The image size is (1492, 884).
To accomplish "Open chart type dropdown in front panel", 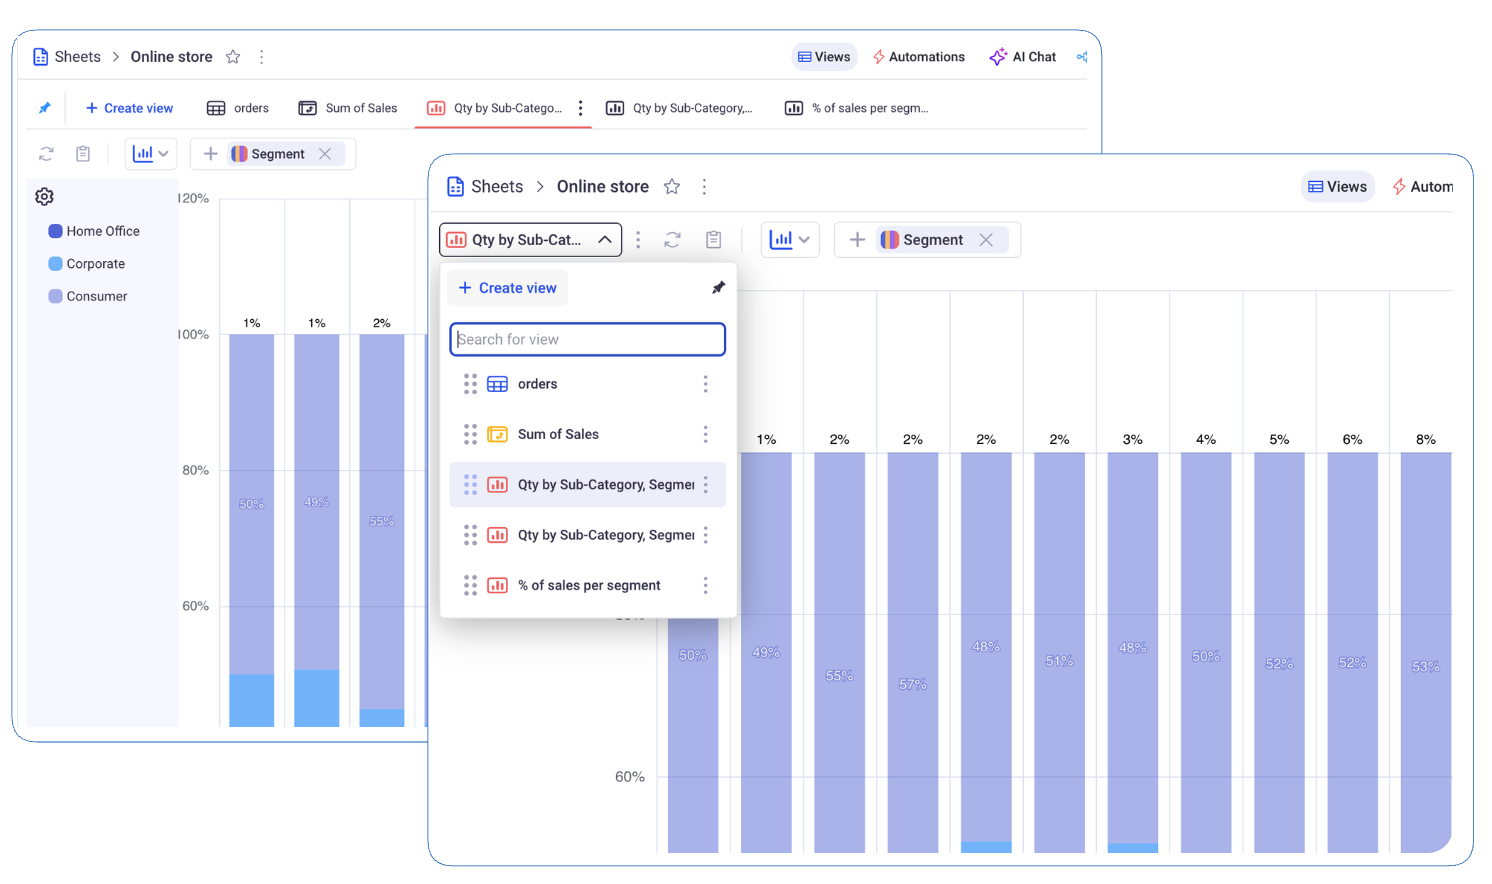I will coord(790,240).
